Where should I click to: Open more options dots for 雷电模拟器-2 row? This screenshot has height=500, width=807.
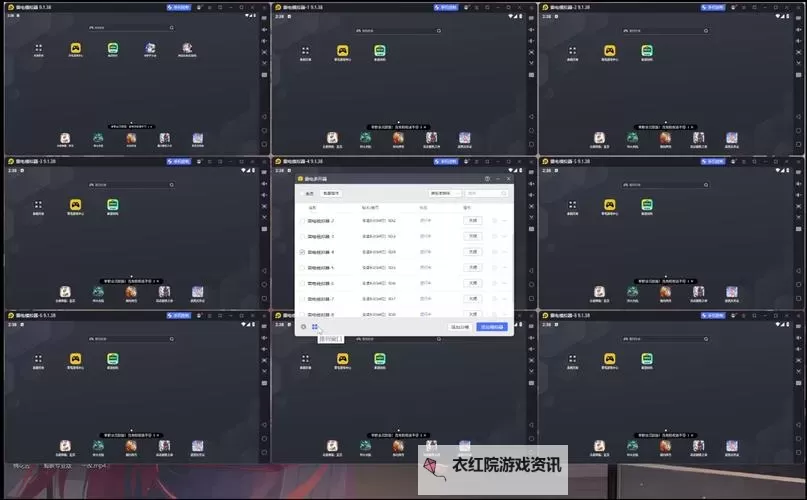tap(504, 221)
